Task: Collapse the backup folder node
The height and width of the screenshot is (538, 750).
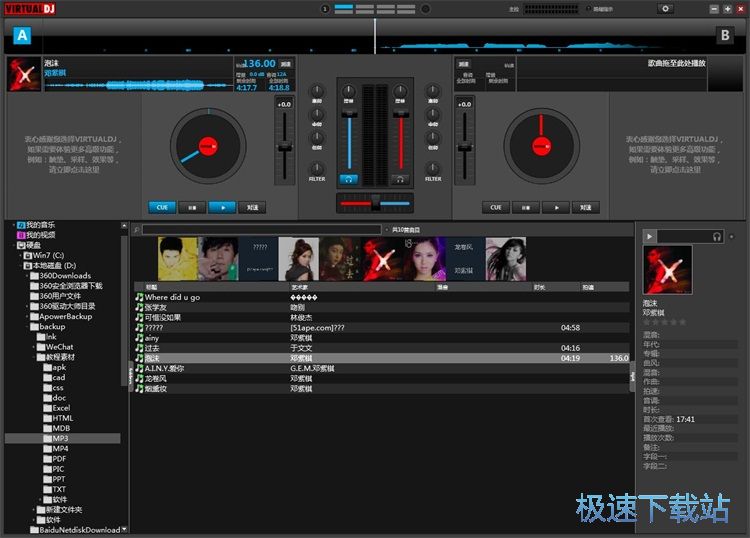Action: pos(27,327)
